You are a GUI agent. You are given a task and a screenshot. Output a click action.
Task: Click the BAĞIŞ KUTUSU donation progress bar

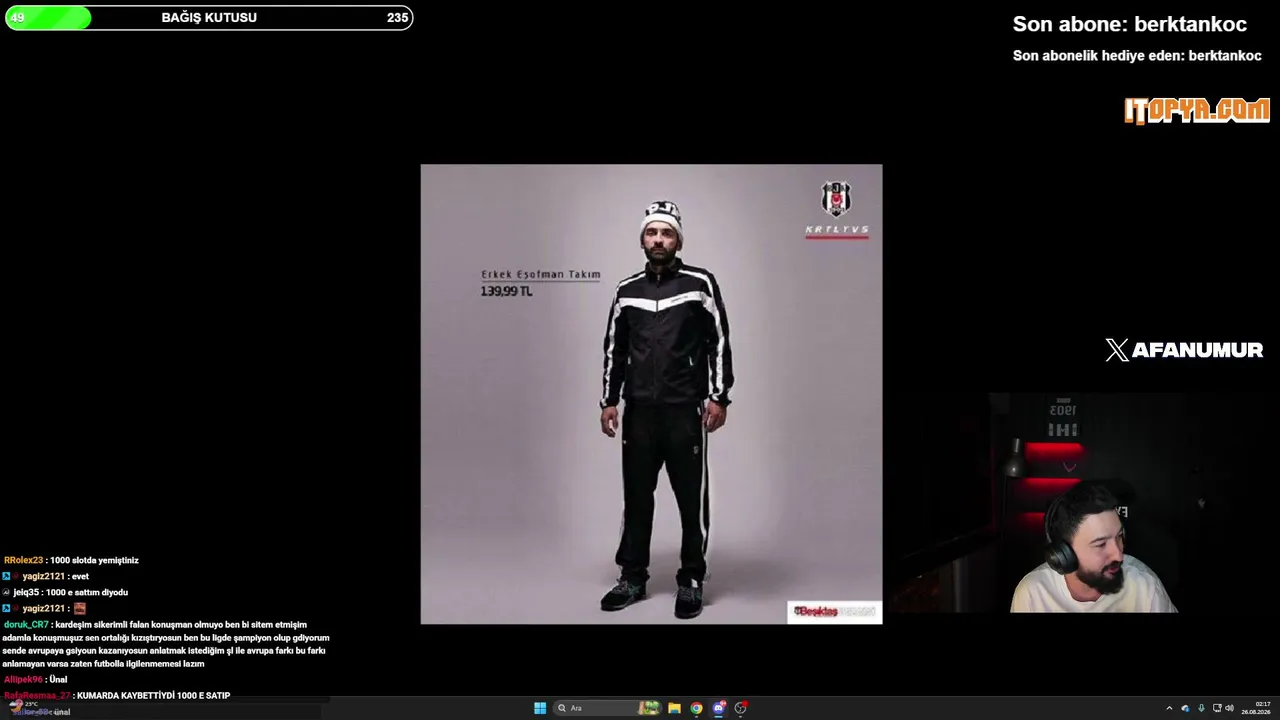click(209, 18)
